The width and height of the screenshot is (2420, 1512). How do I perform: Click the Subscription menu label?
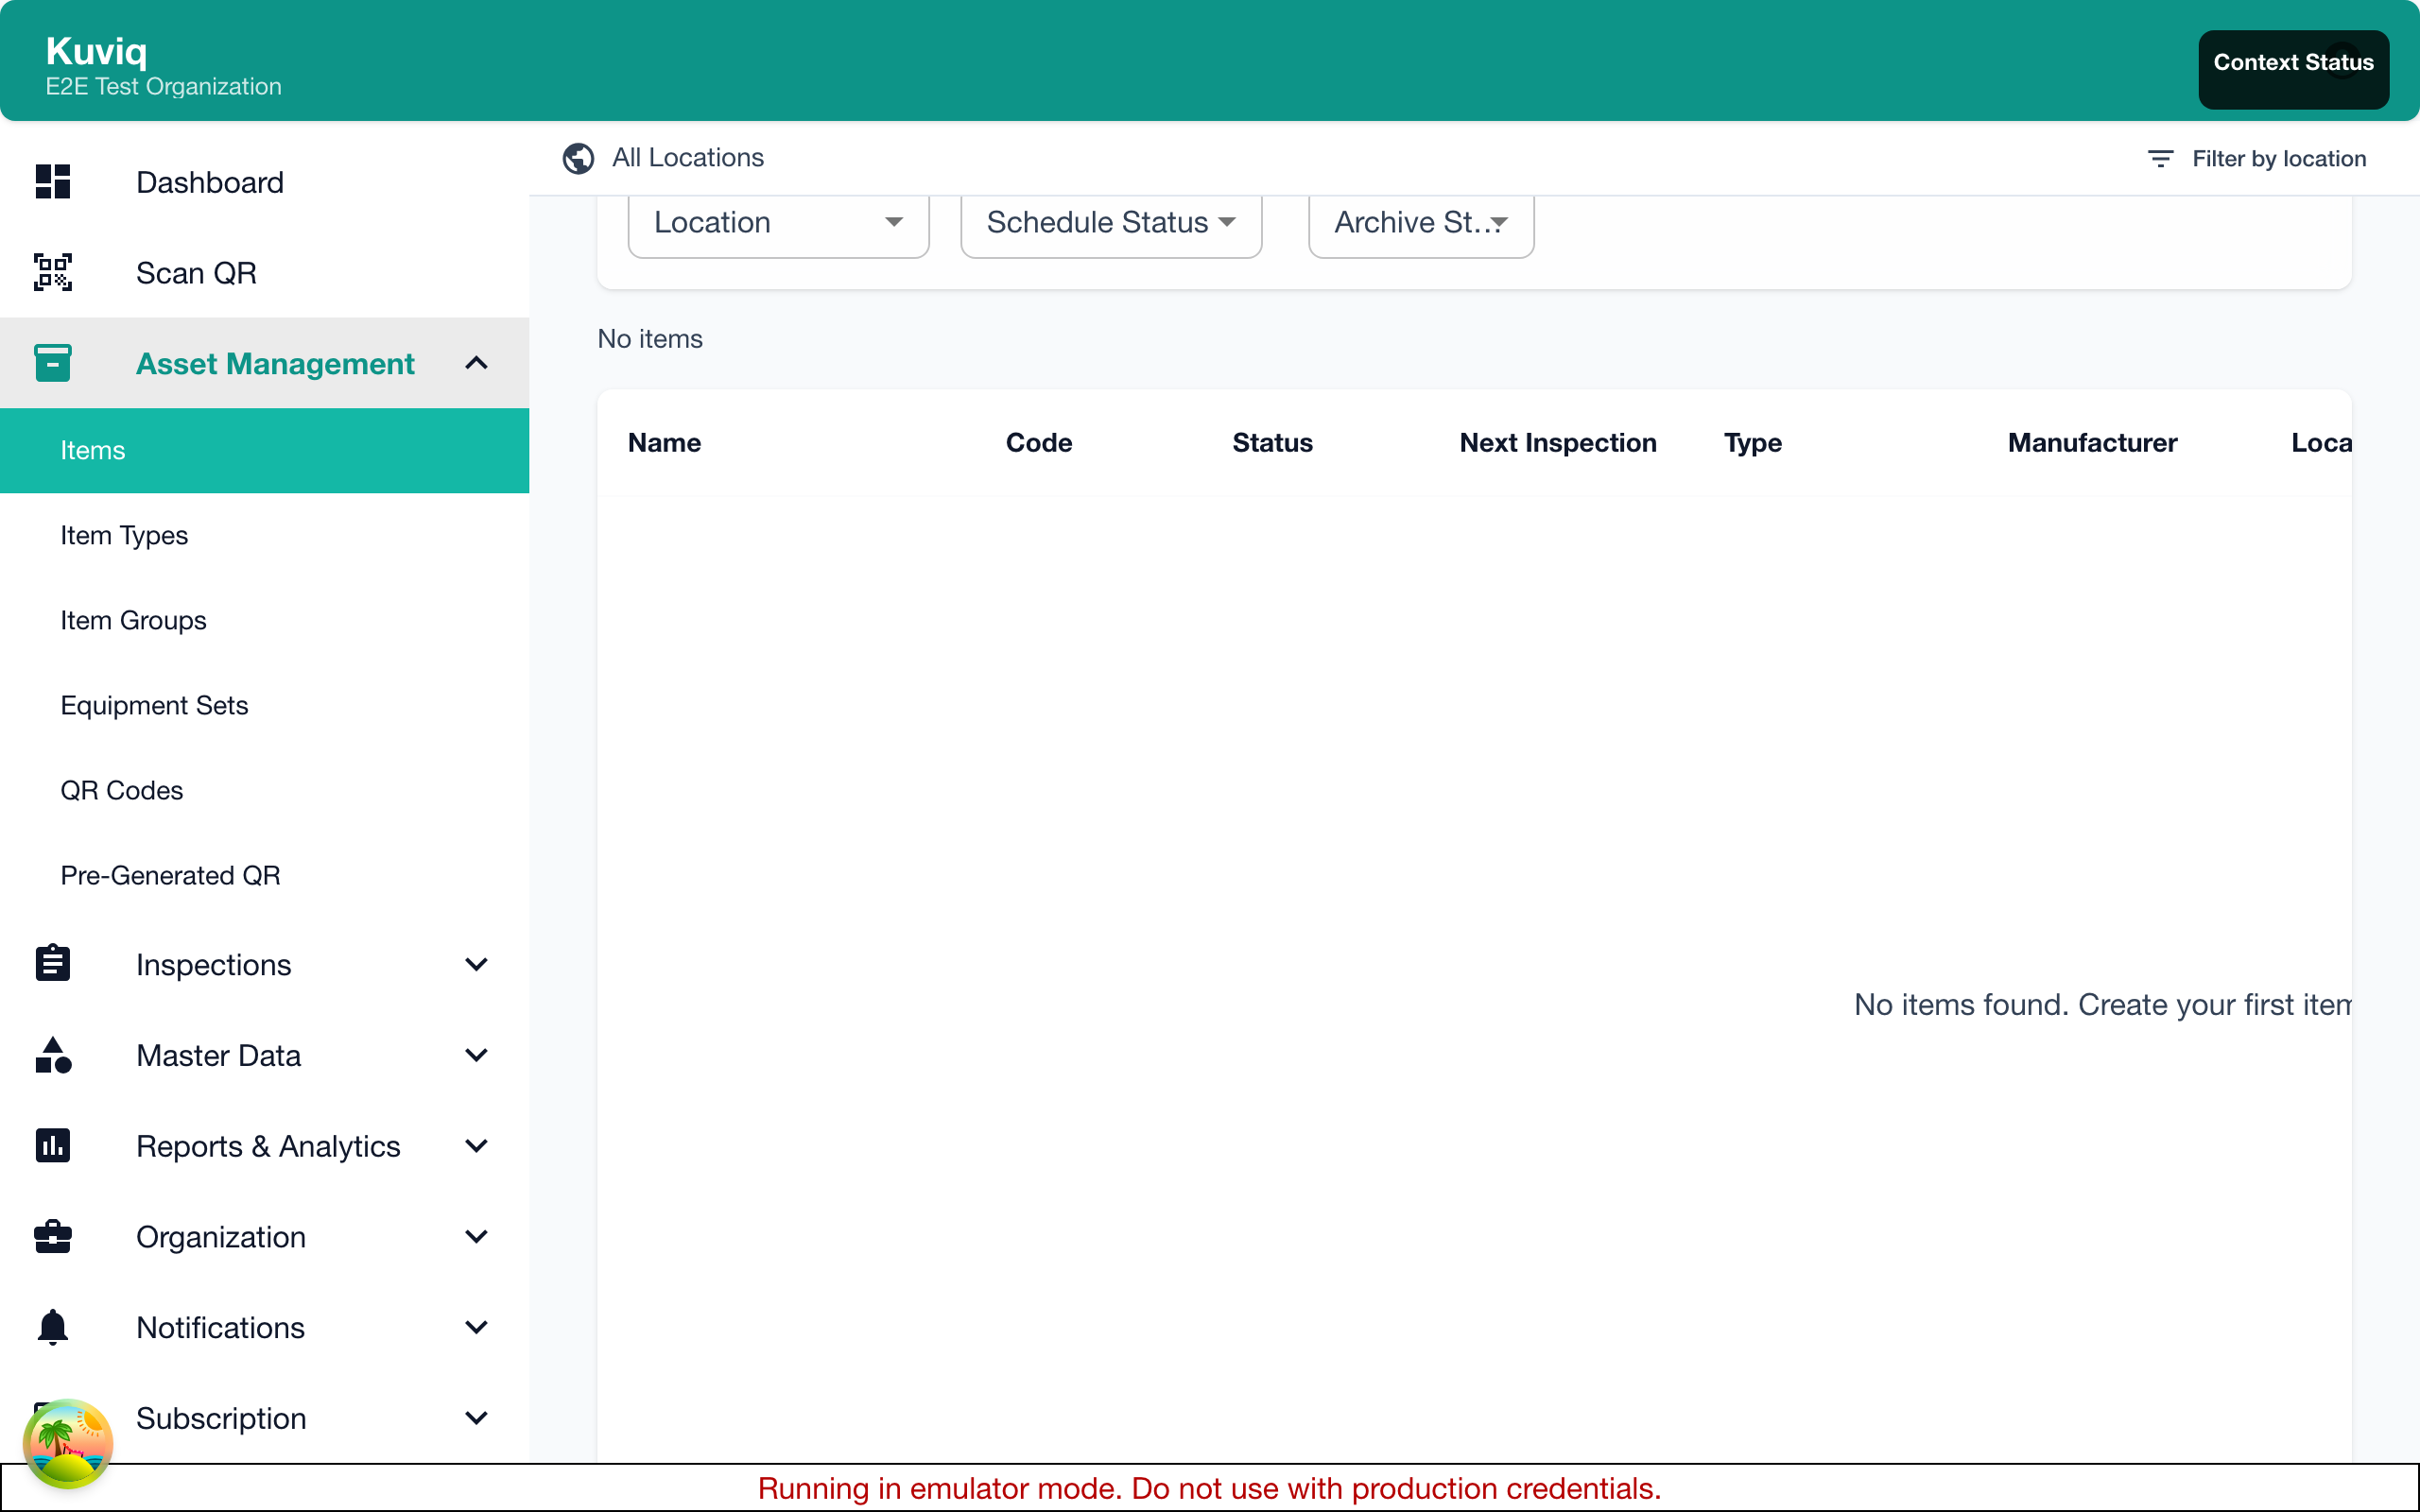[221, 1418]
